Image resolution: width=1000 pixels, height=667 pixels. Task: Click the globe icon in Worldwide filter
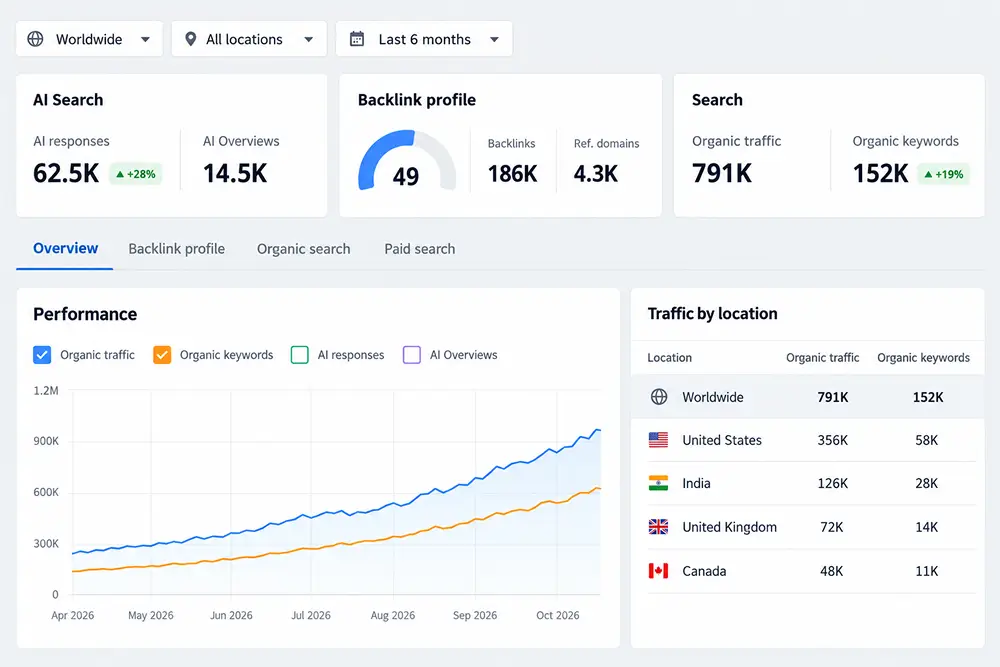click(x=36, y=39)
